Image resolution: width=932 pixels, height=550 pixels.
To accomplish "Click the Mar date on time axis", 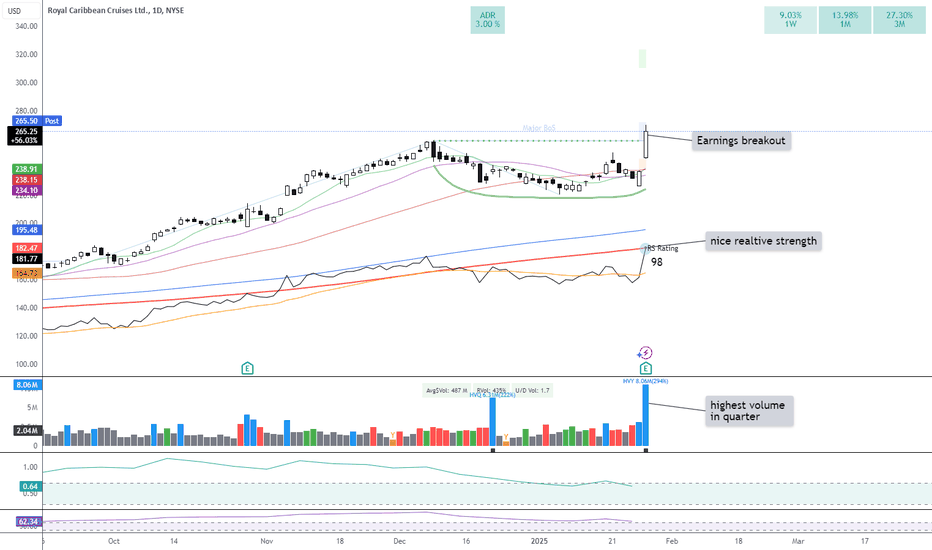I will (x=798, y=541).
